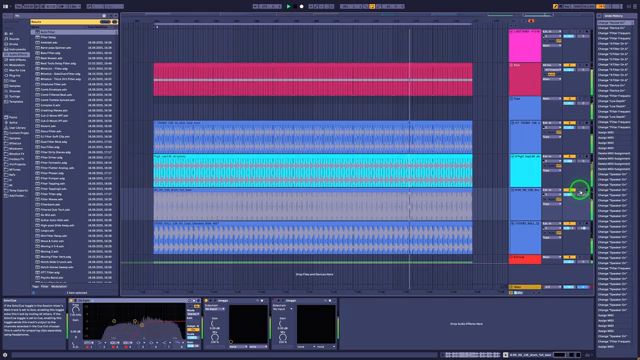This screenshot has width=640, height=360.
Task: Open the Max for Live category
Action: [17, 70]
